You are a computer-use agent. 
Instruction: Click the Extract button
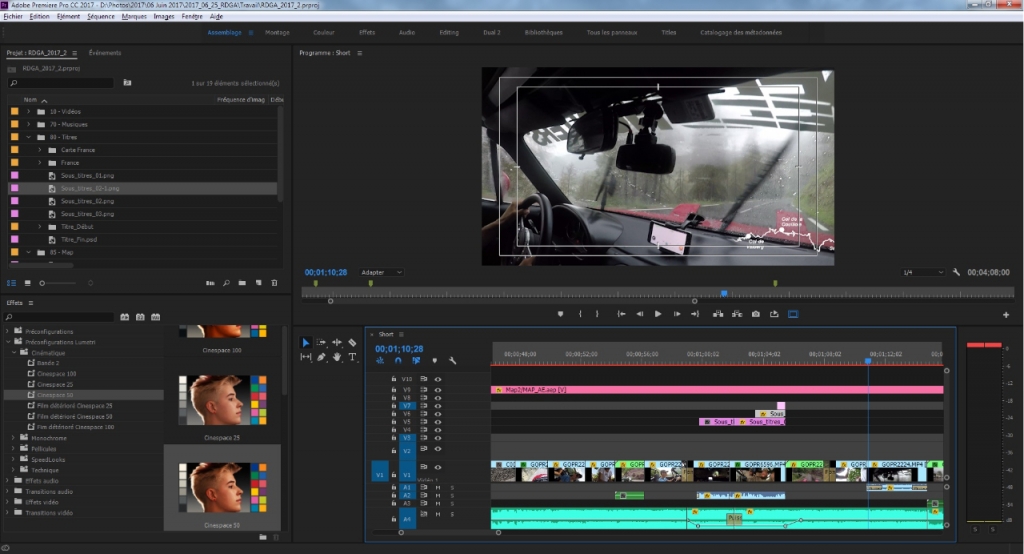click(737, 314)
